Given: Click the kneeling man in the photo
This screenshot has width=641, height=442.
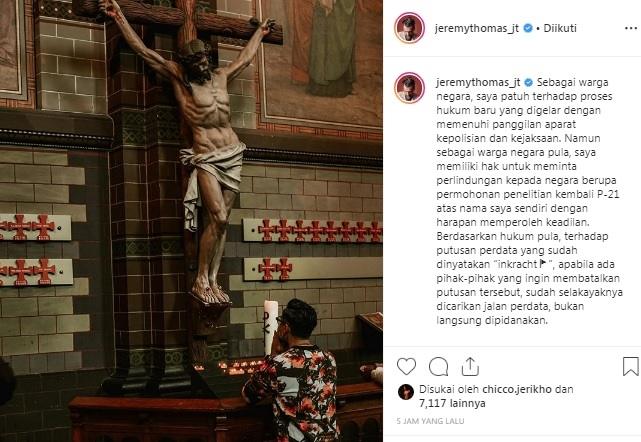Looking at the screenshot, I should [292, 372].
